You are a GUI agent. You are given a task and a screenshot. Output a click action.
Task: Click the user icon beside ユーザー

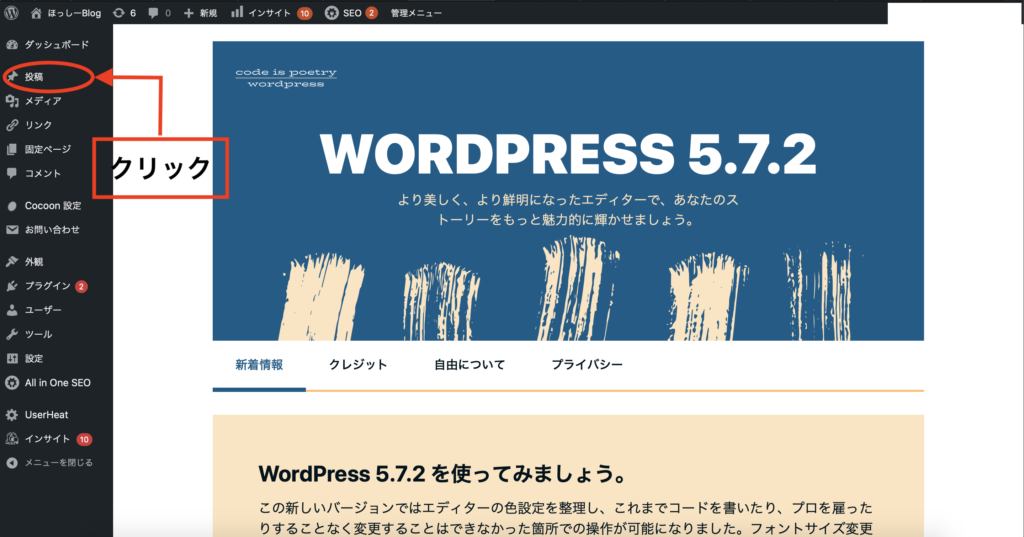[12, 310]
